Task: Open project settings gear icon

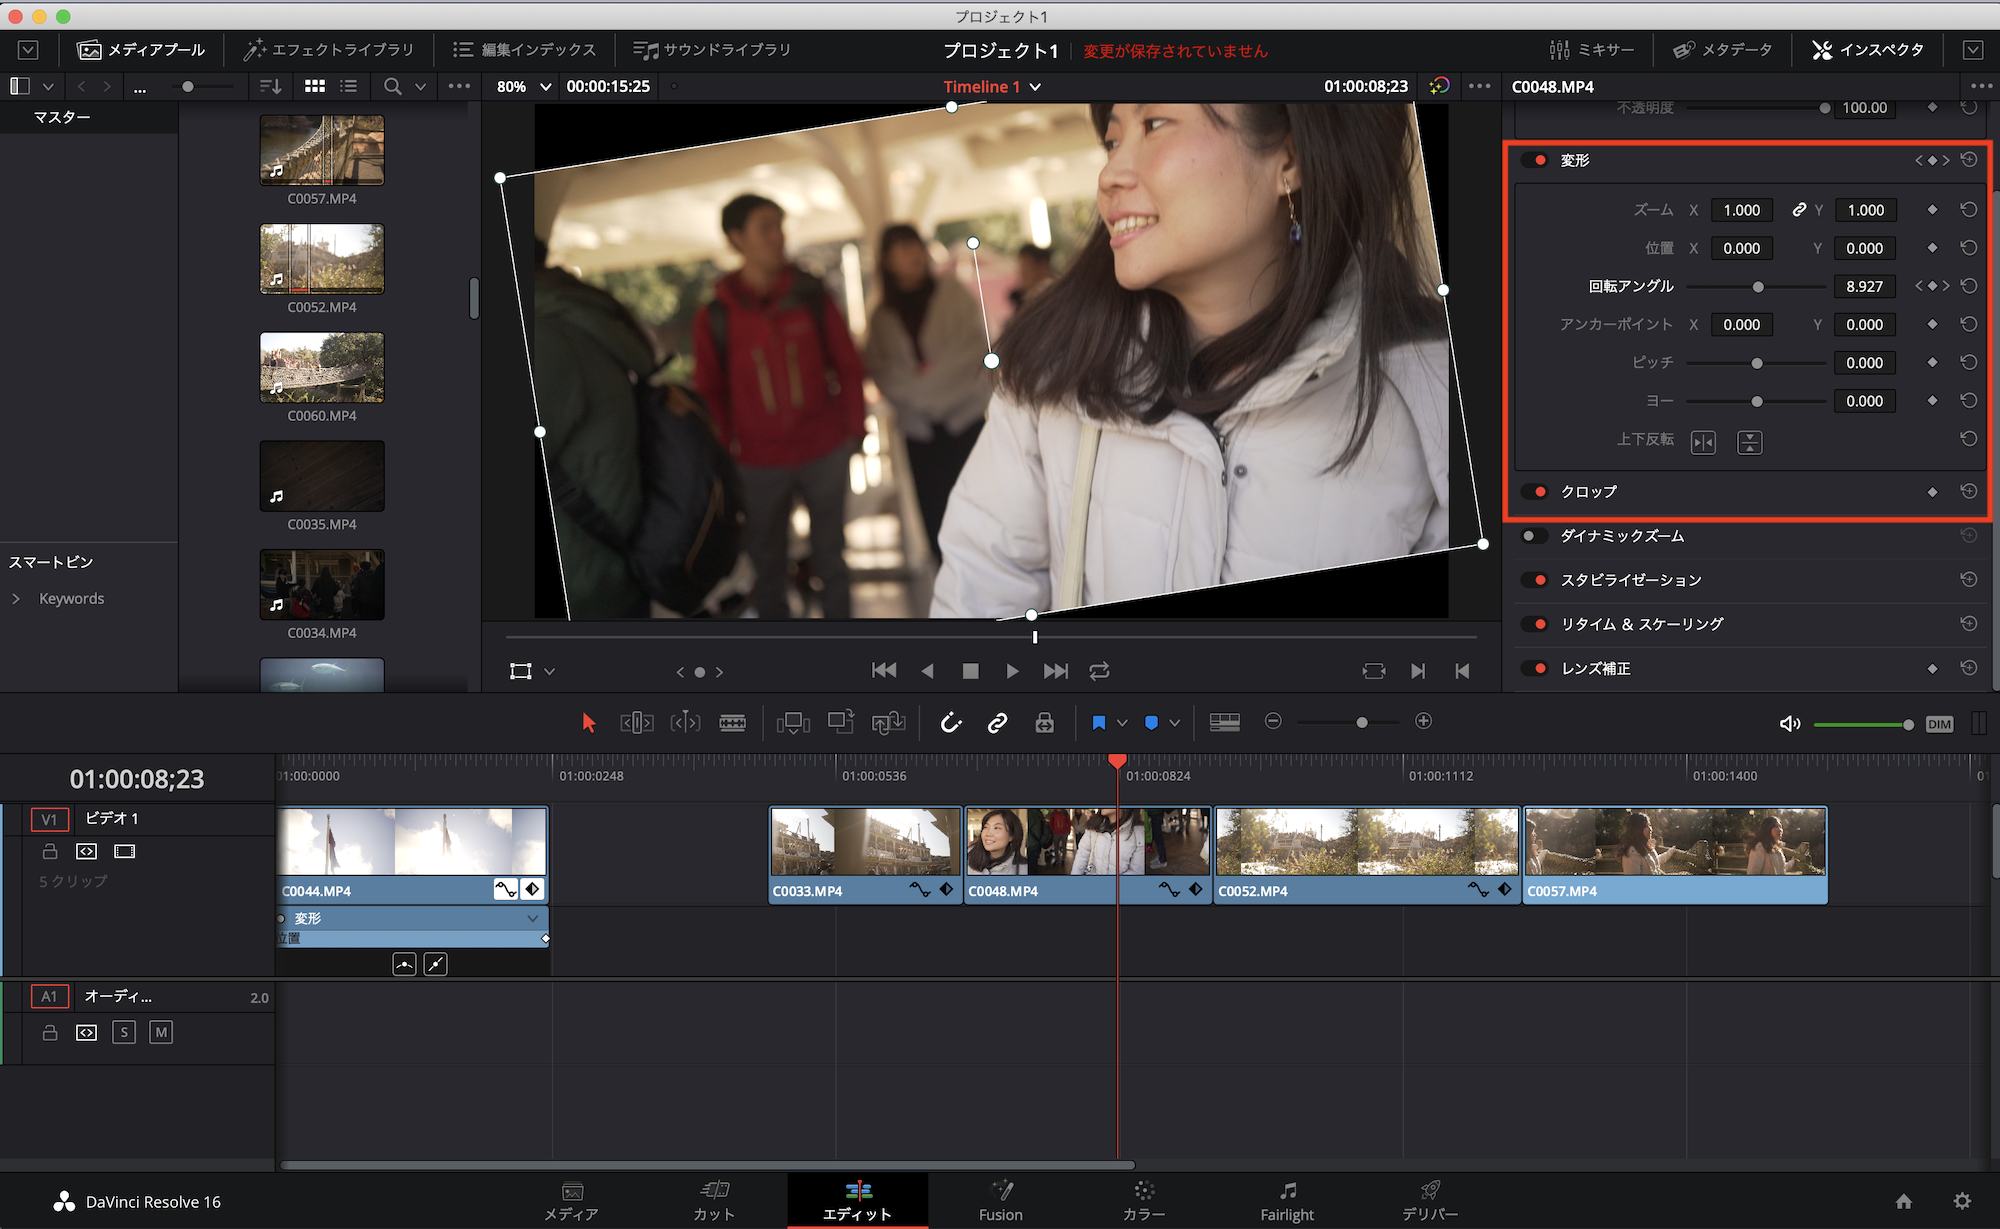Action: click(1962, 1201)
